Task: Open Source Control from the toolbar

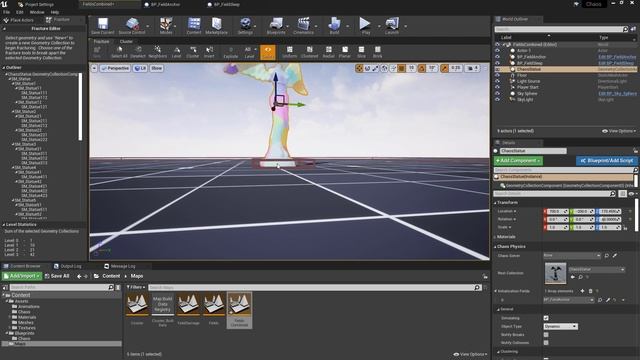Action: tap(132, 26)
